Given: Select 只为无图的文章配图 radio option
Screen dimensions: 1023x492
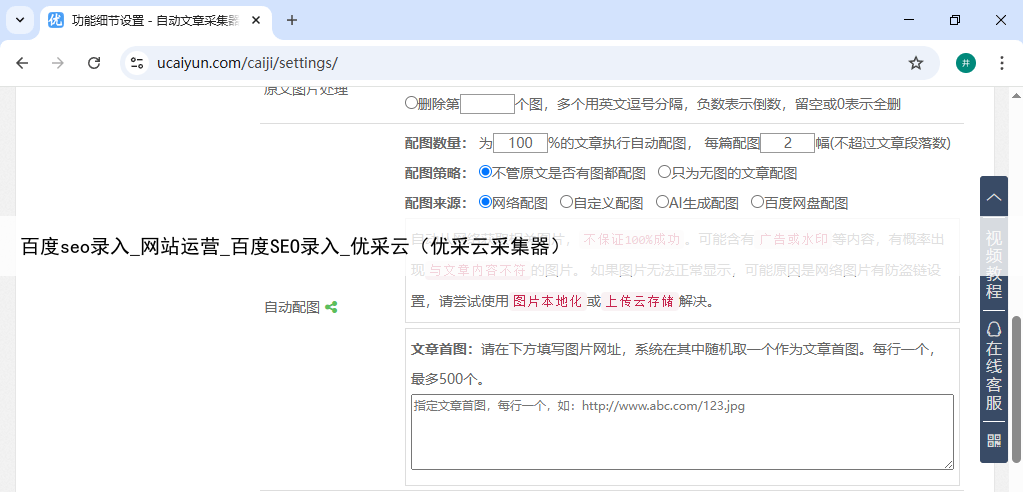Looking at the screenshot, I should pyautogui.click(x=664, y=173).
